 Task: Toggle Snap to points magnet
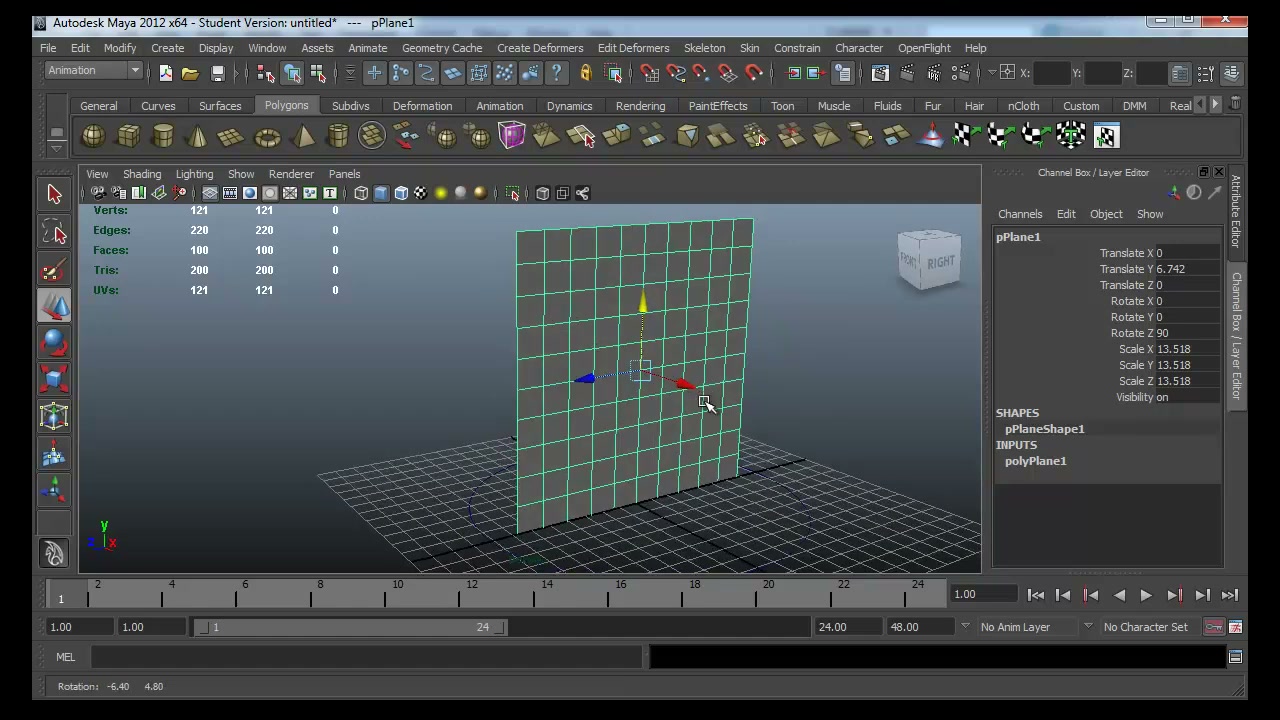[701, 73]
